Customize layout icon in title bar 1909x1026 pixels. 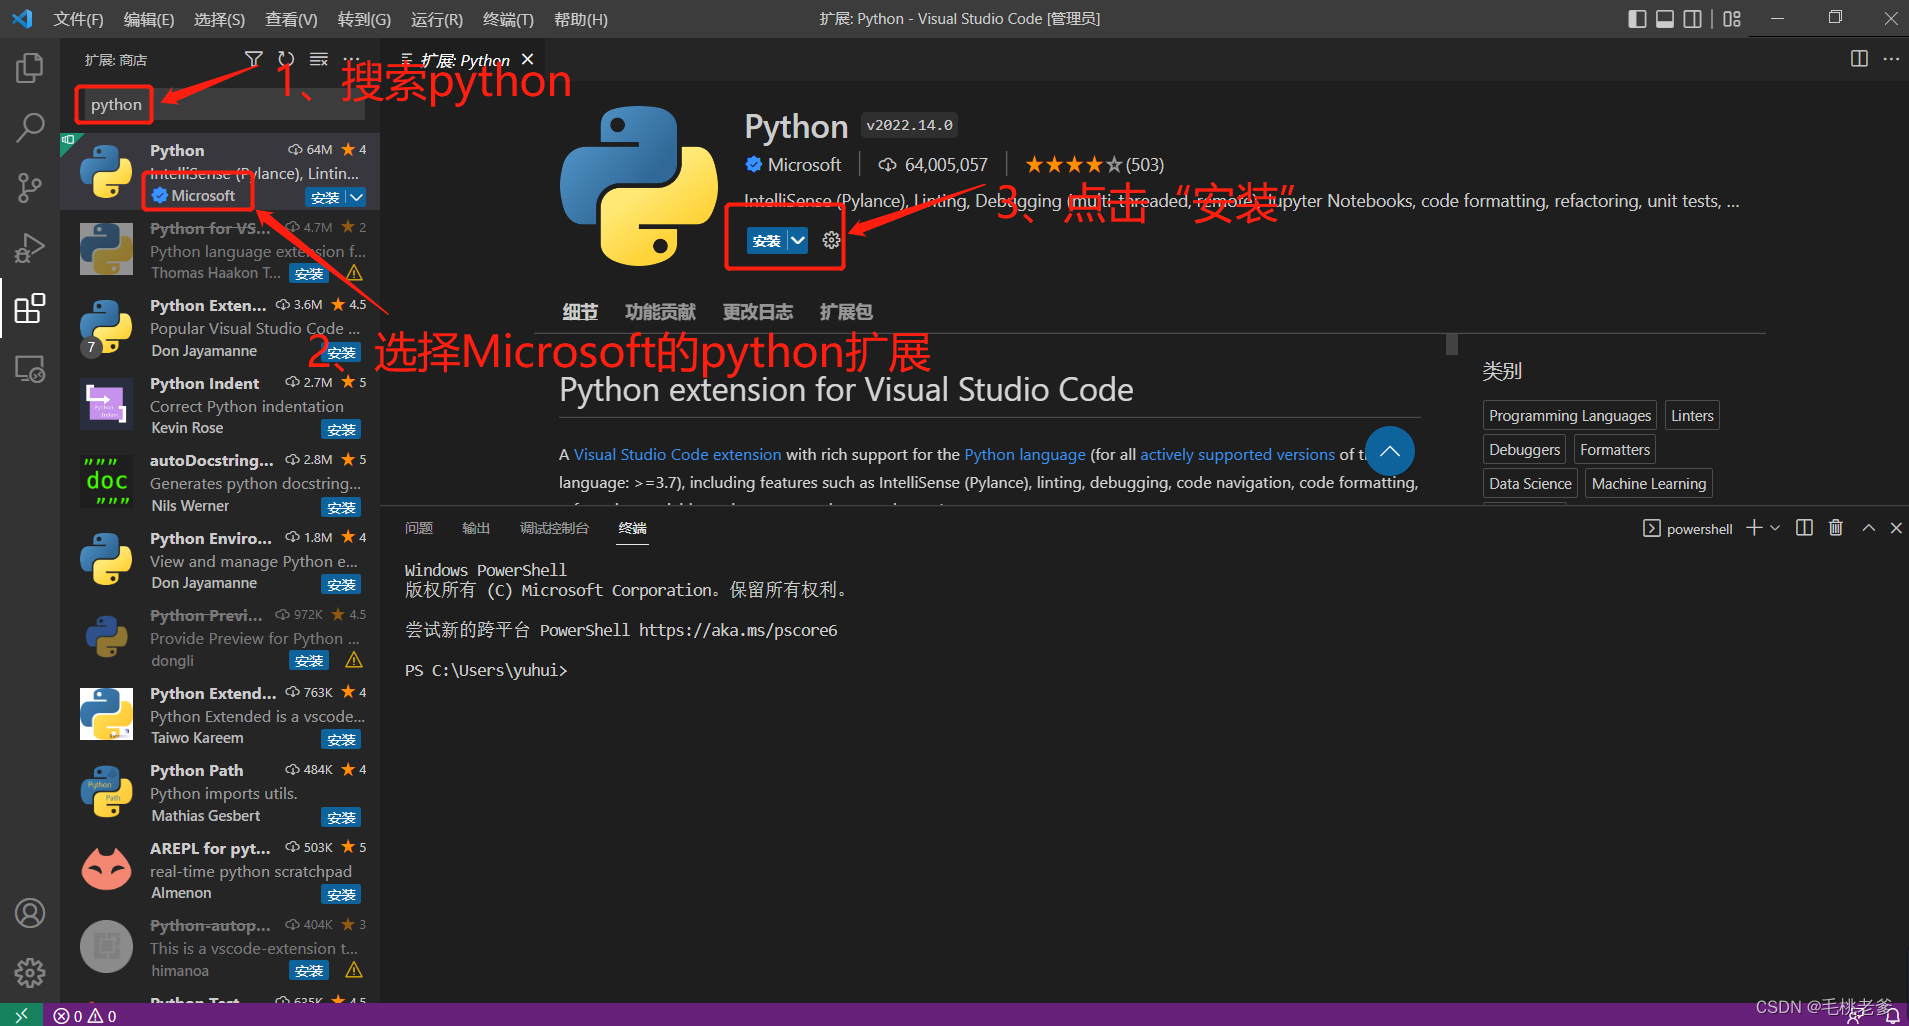point(1732,18)
